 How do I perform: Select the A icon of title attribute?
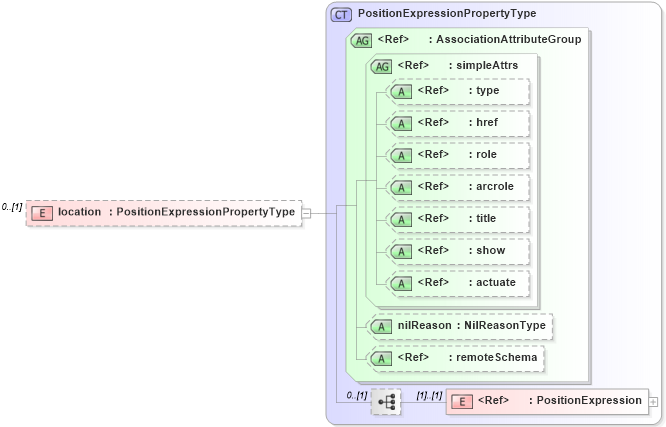point(401,220)
